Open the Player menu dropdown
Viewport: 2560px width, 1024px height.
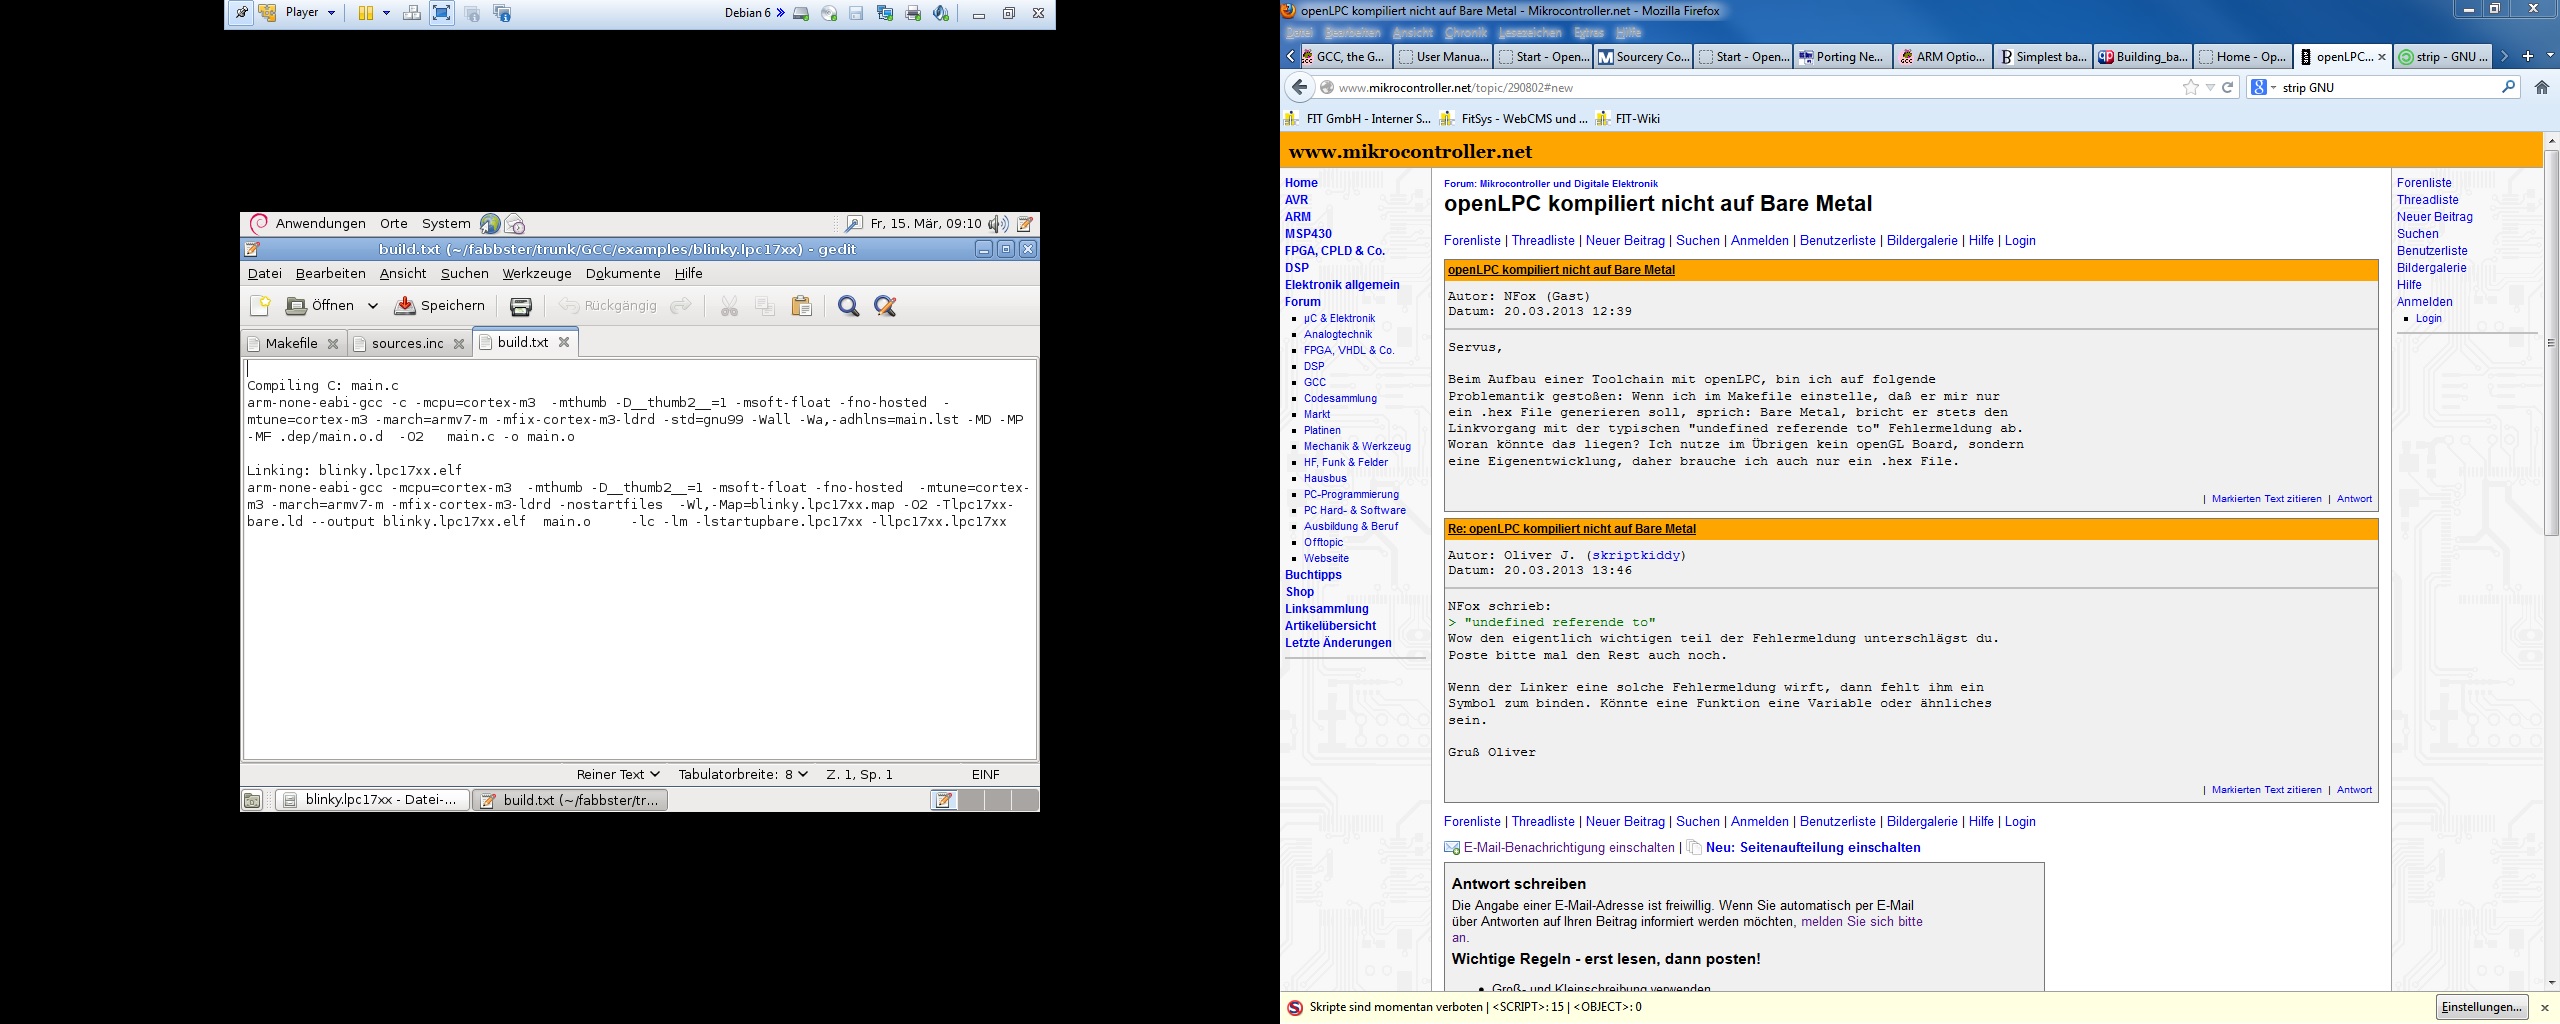[310, 13]
